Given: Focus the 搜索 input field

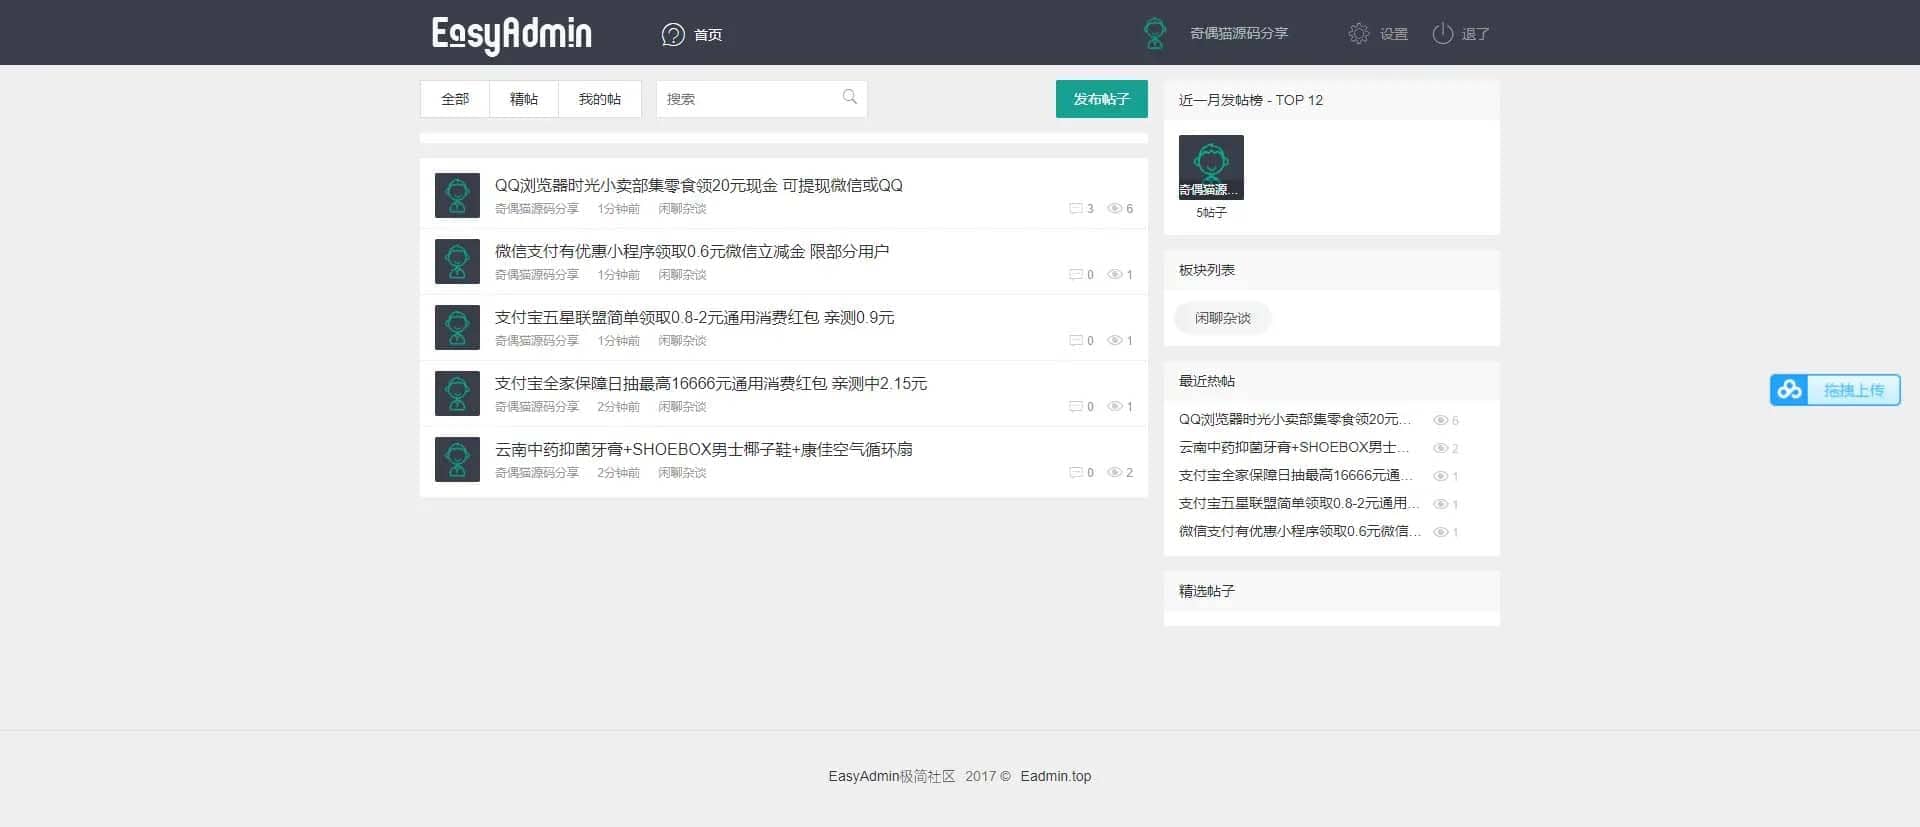Looking at the screenshot, I should [x=750, y=99].
